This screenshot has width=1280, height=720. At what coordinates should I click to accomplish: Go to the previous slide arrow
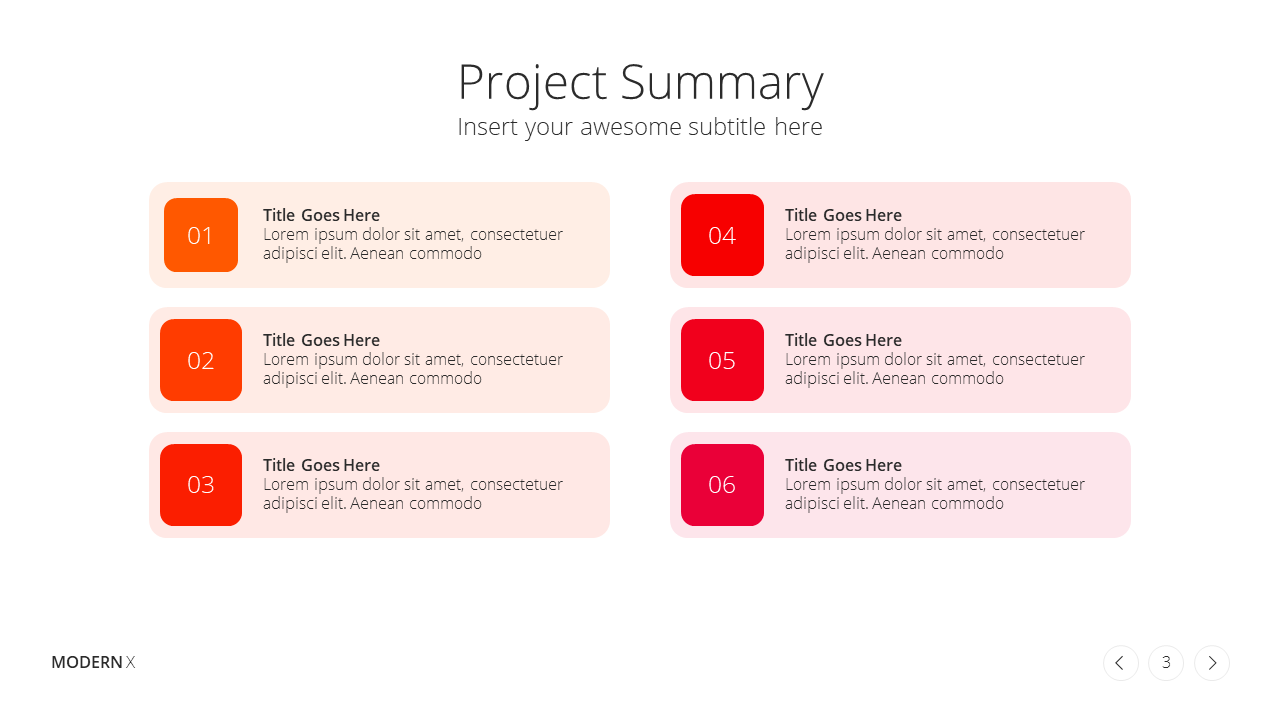[x=1120, y=663]
